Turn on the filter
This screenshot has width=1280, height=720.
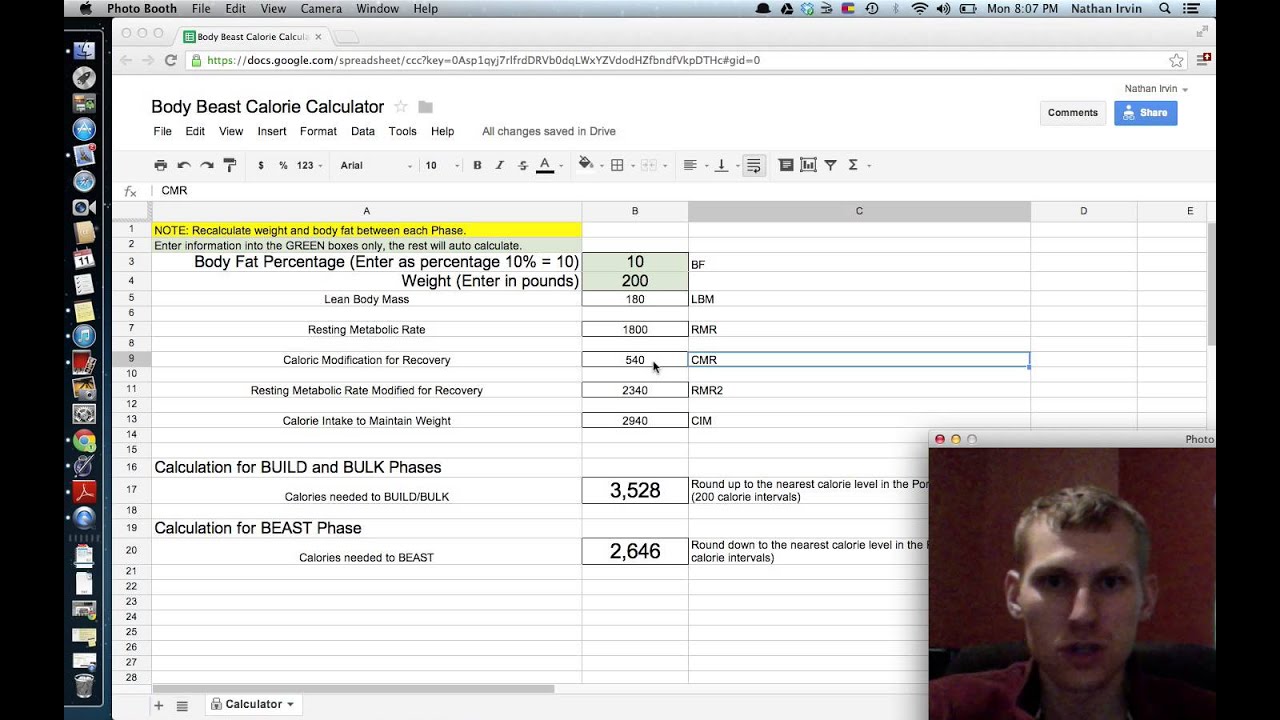[830, 165]
